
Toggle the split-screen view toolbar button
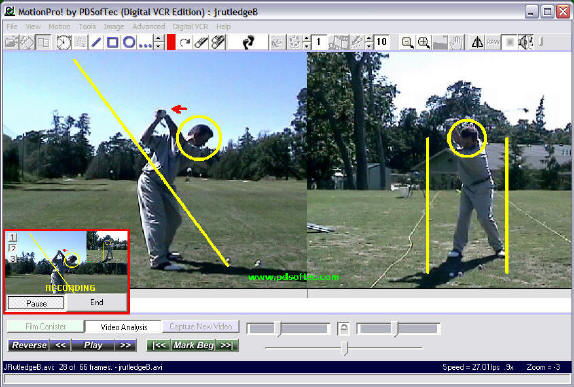tap(44, 42)
